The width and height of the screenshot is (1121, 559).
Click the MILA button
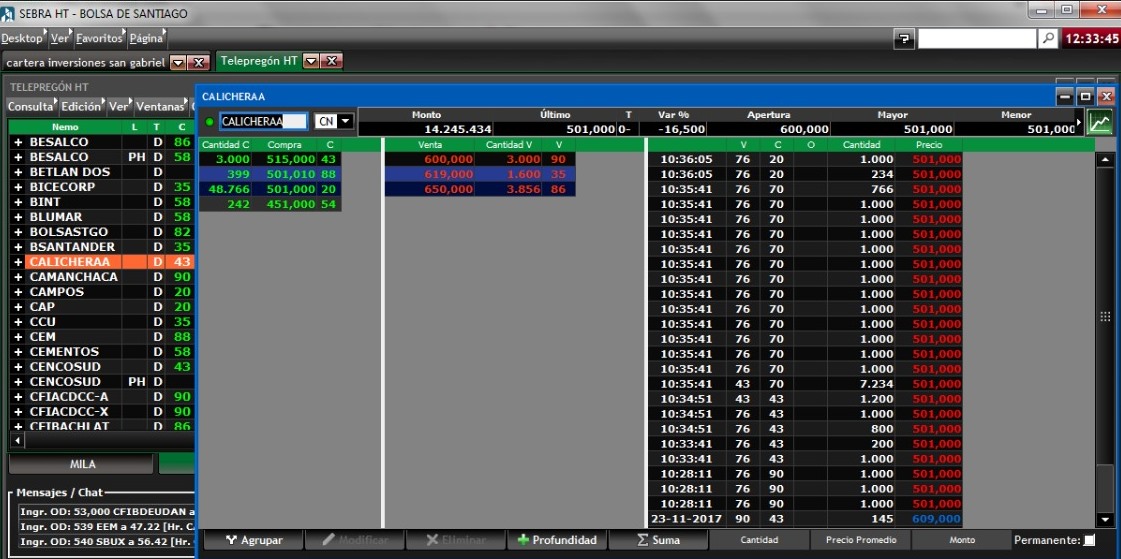click(x=82, y=464)
